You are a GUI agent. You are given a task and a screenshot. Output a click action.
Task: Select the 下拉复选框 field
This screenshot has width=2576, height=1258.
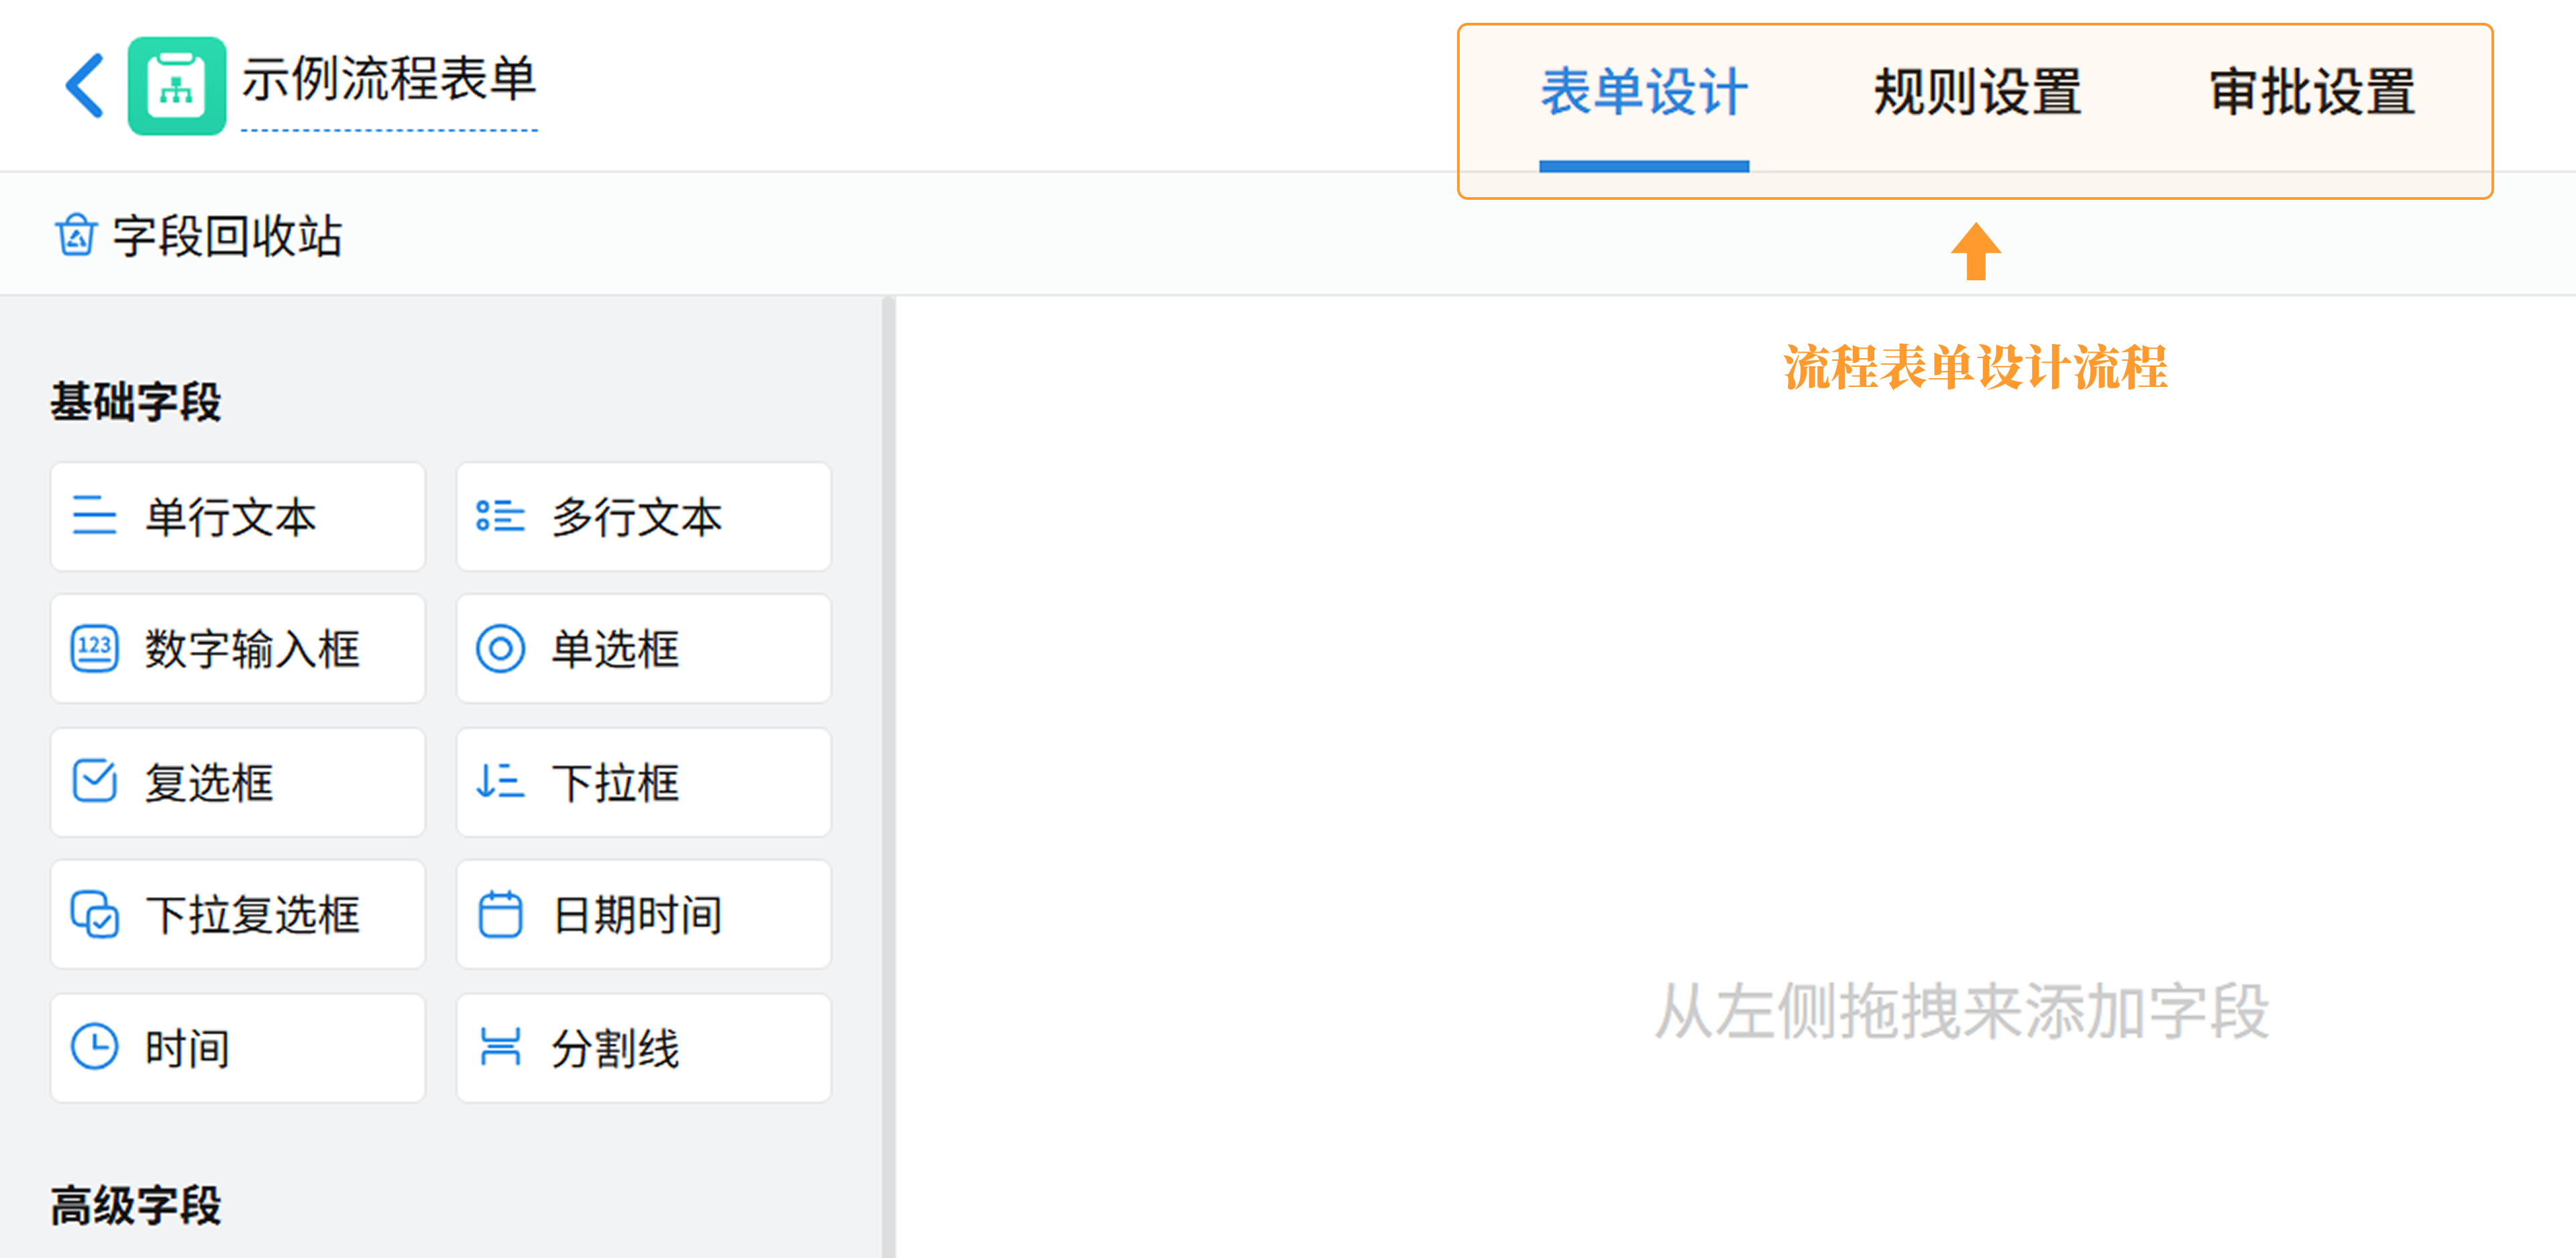click(237, 914)
